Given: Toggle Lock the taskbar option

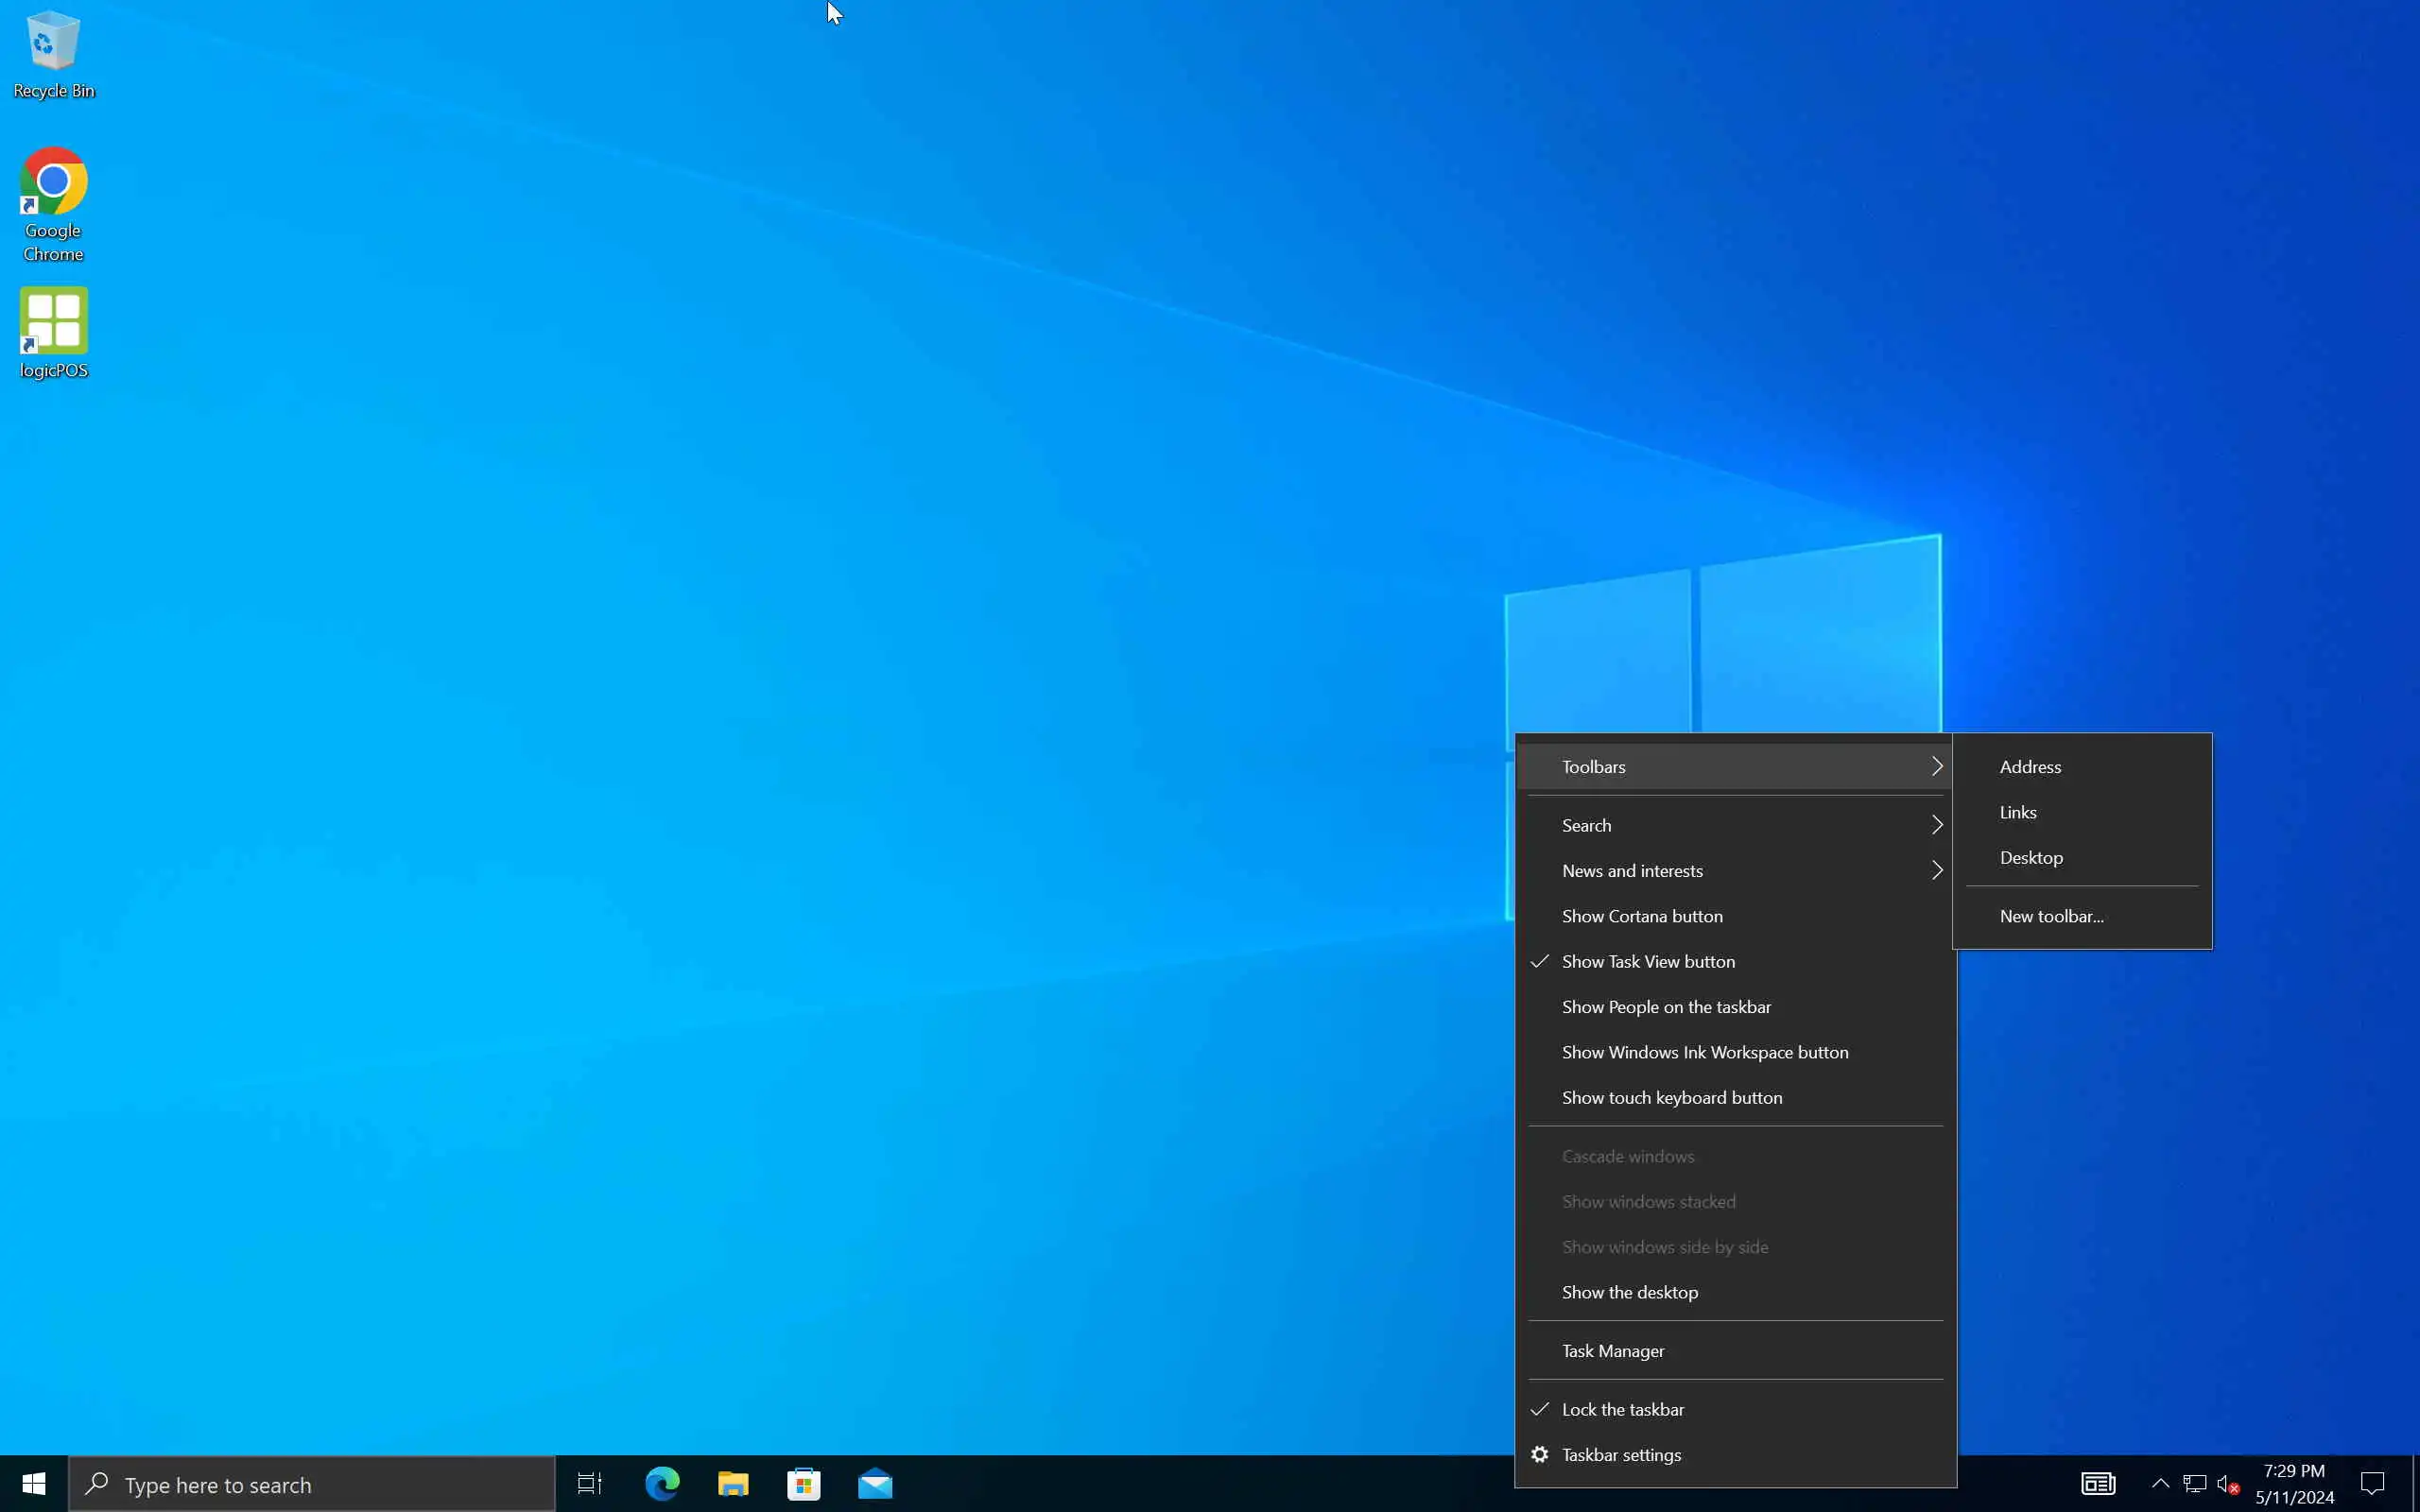Looking at the screenshot, I should point(1622,1409).
